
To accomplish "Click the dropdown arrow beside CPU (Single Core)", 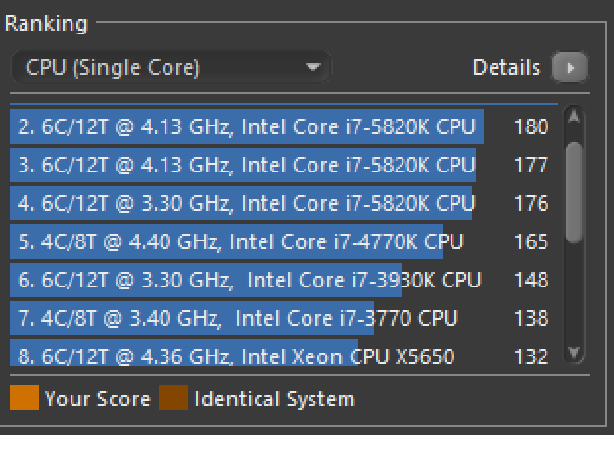I will pos(313,67).
